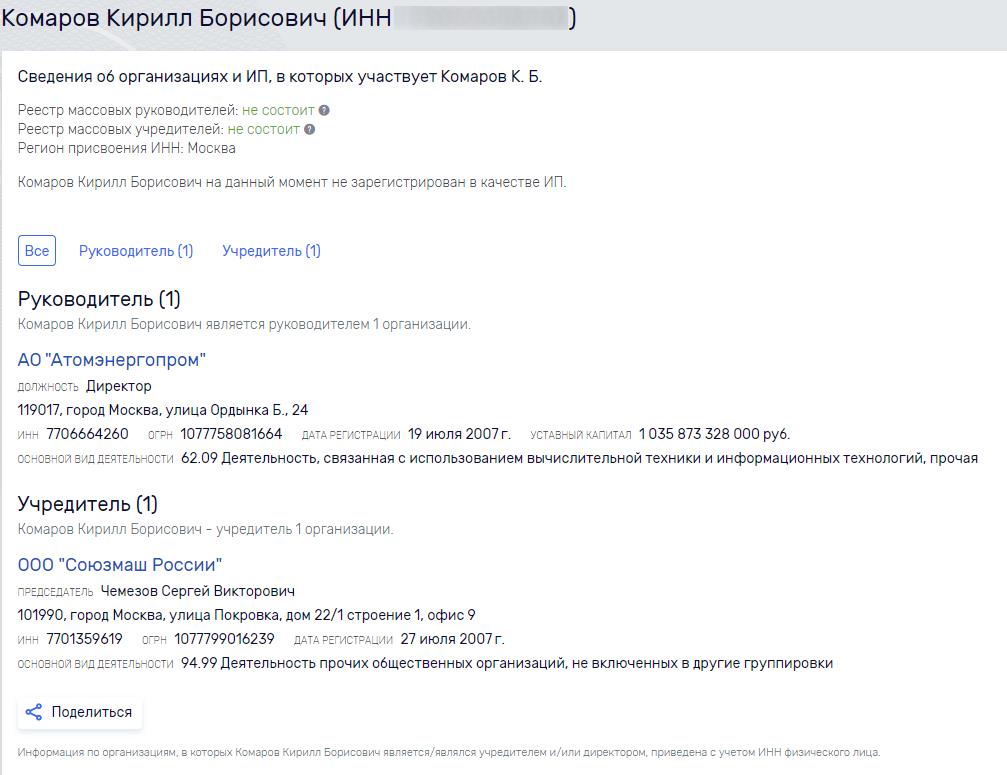The width and height of the screenshot is (1007, 775).
Task: Open the АО "Атомэнергопром" company link
Action: [x=112, y=360]
